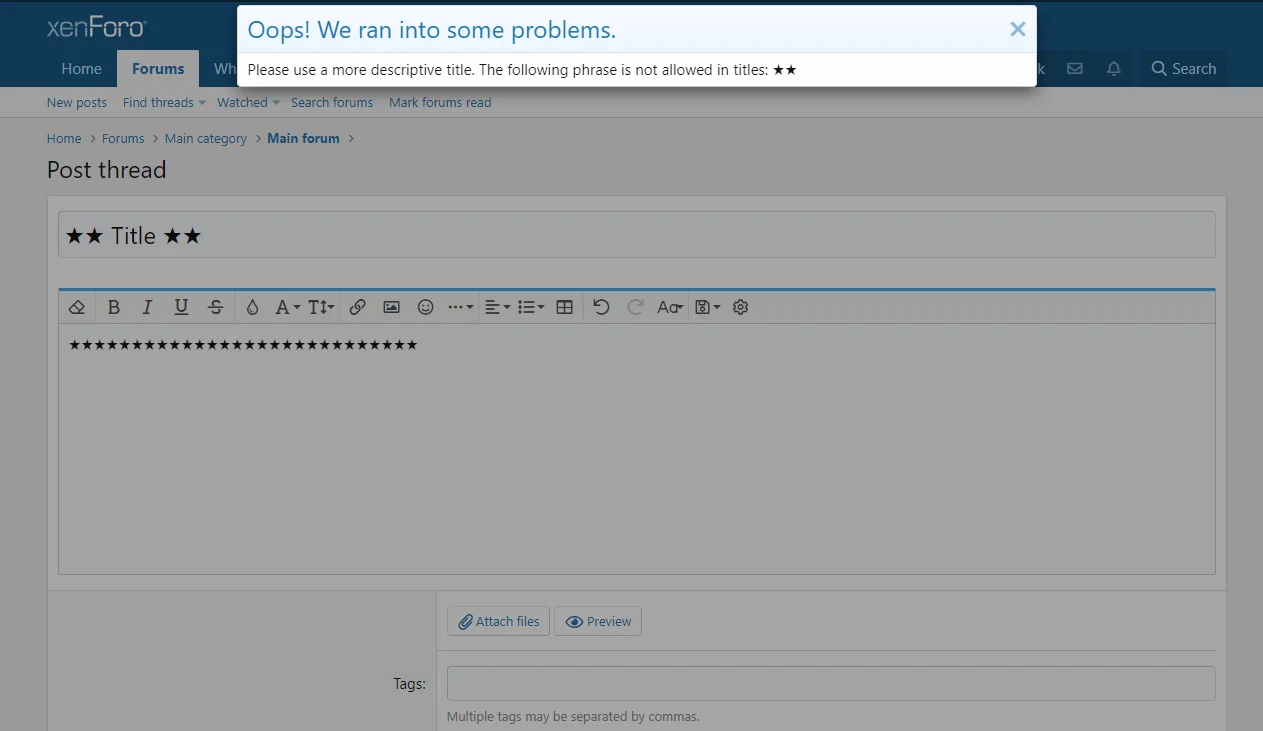Click the Insert table icon

[x=564, y=308]
